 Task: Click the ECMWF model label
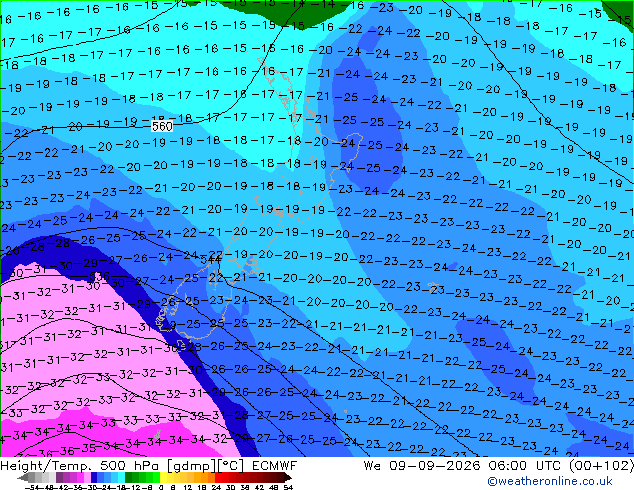275,466
